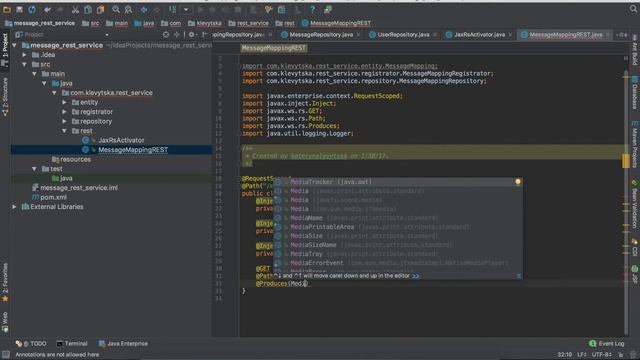Expand the .idea folder
Image resolution: width=640 pixels, height=360 pixels.
tap(24, 55)
